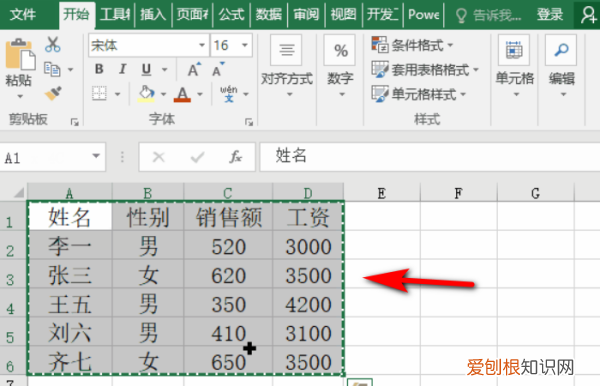
Task: Open the clipboard pane launcher
Action: [x=74, y=122]
